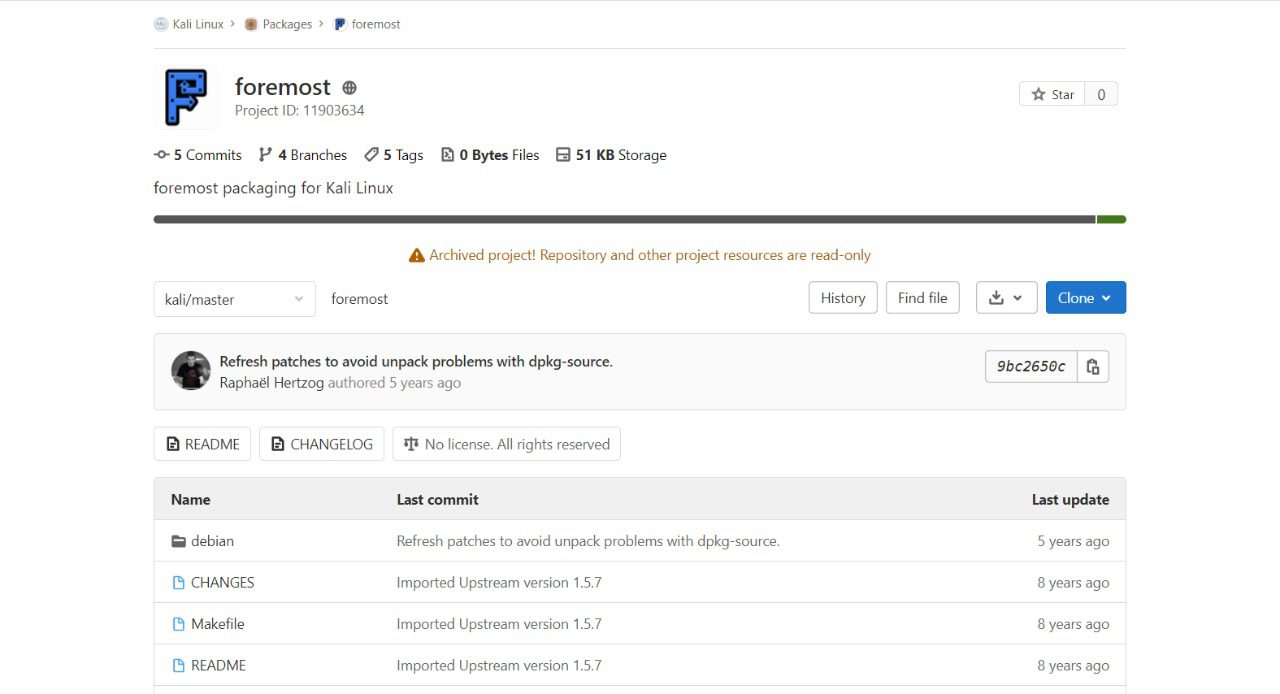Open the download format dropdown arrow
This screenshot has width=1280, height=694.
coord(1016,297)
